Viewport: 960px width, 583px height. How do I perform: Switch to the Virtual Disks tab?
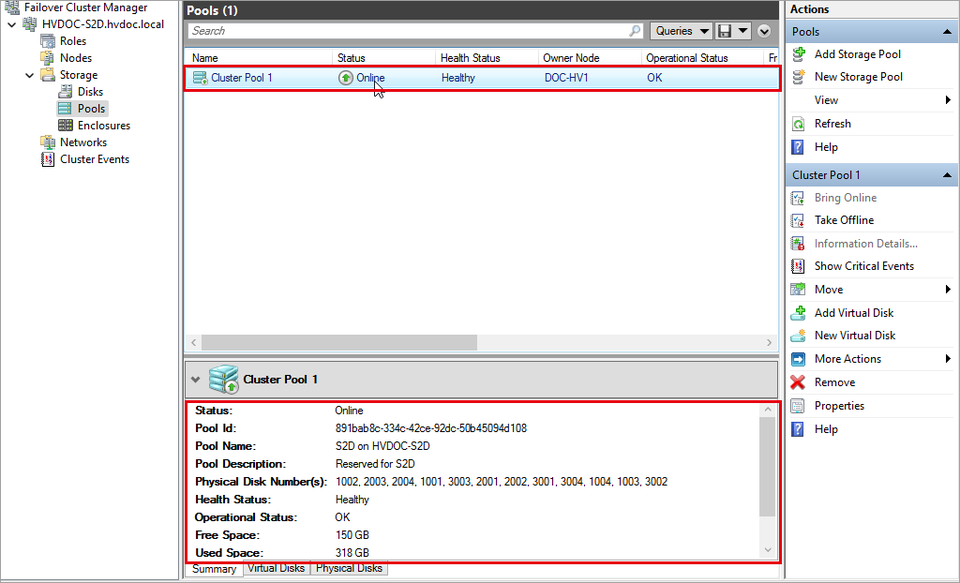tap(276, 568)
